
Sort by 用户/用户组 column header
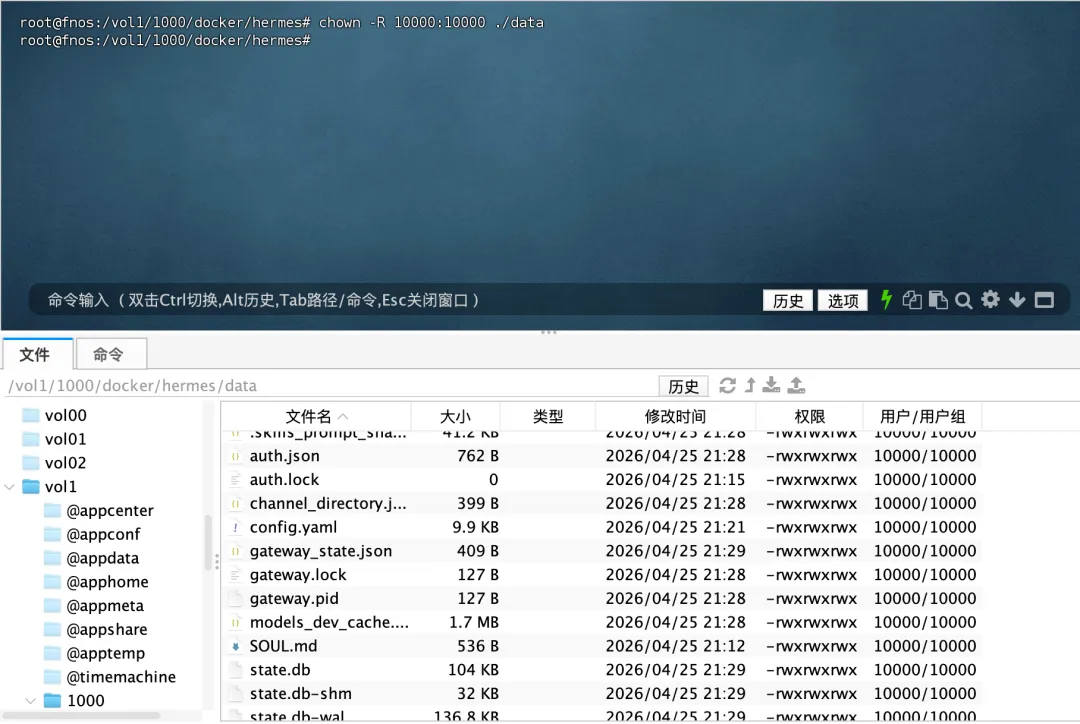click(x=922, y=417)
